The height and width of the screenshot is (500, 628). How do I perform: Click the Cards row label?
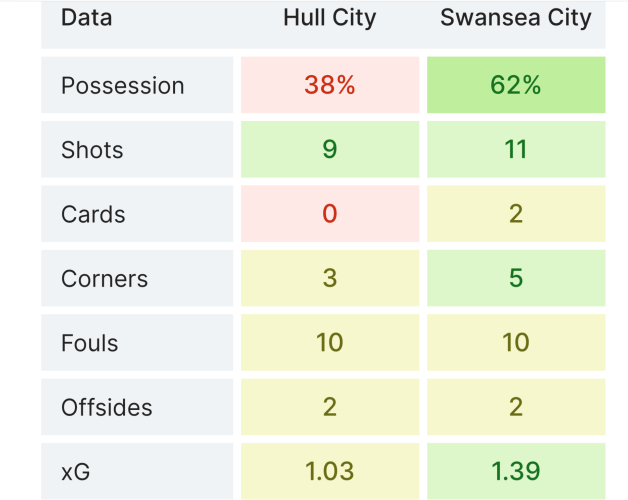pyautogui.click(x=93, y=214)
